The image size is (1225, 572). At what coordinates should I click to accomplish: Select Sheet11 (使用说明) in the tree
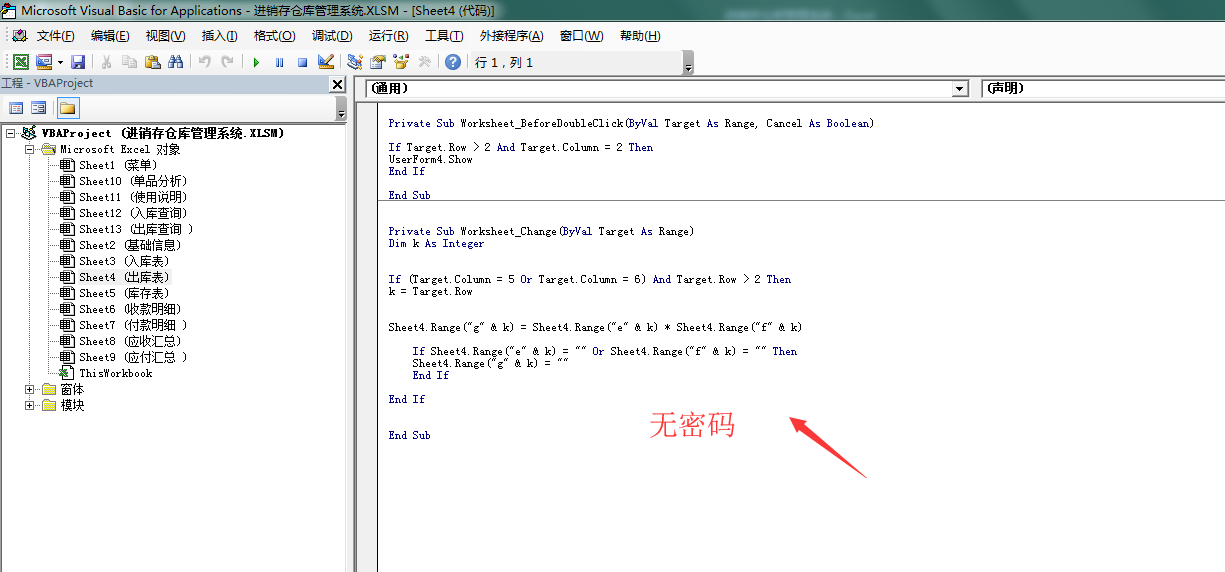[133, 197]
